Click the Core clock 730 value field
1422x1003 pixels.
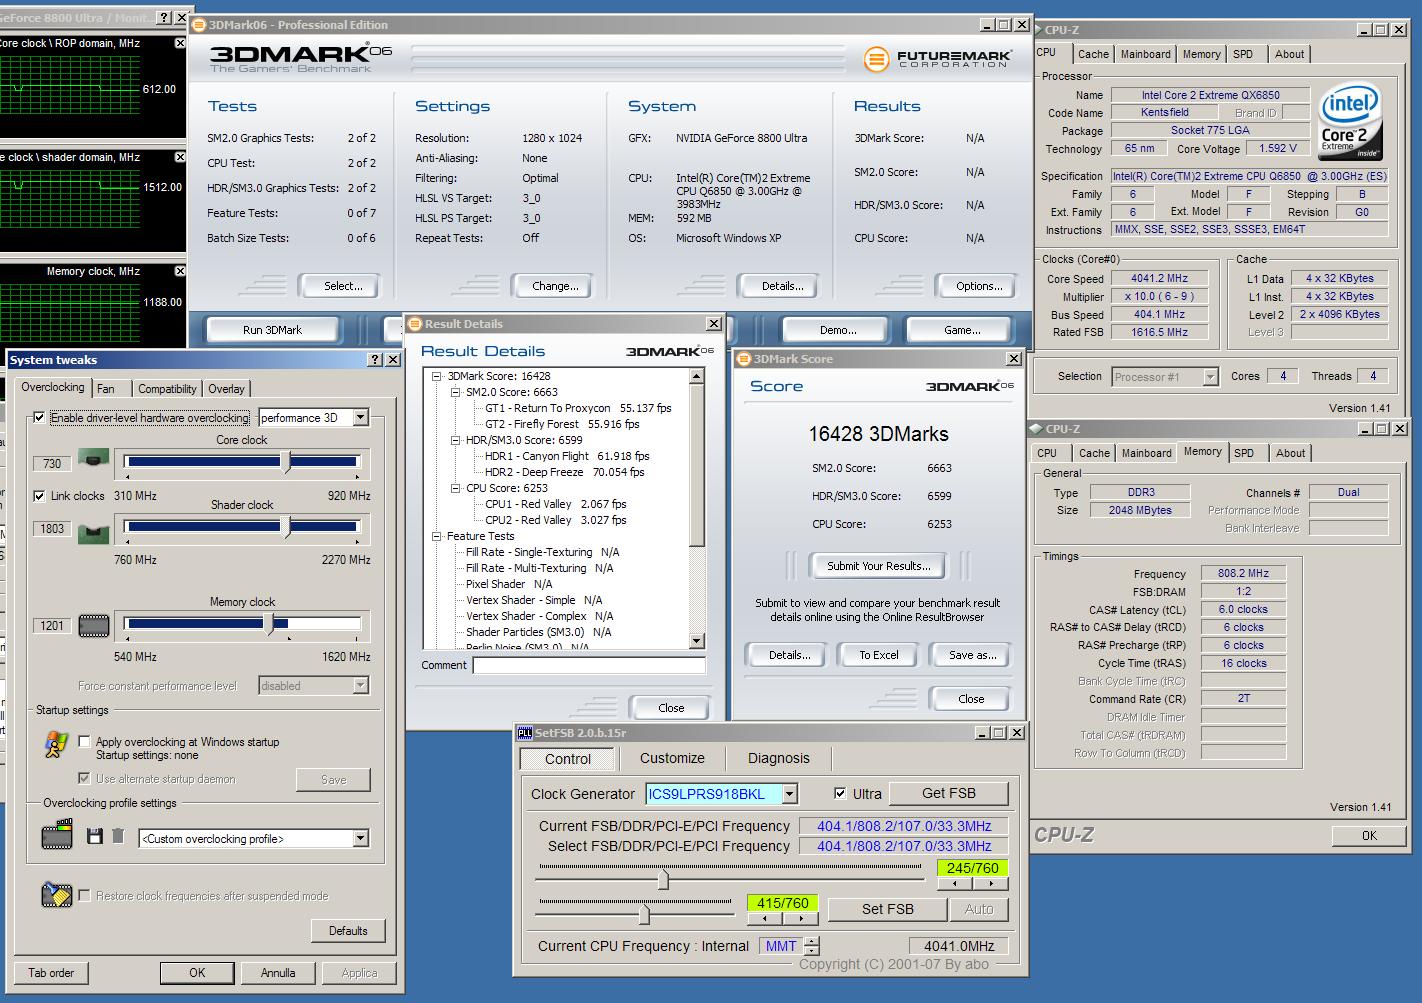52,463
